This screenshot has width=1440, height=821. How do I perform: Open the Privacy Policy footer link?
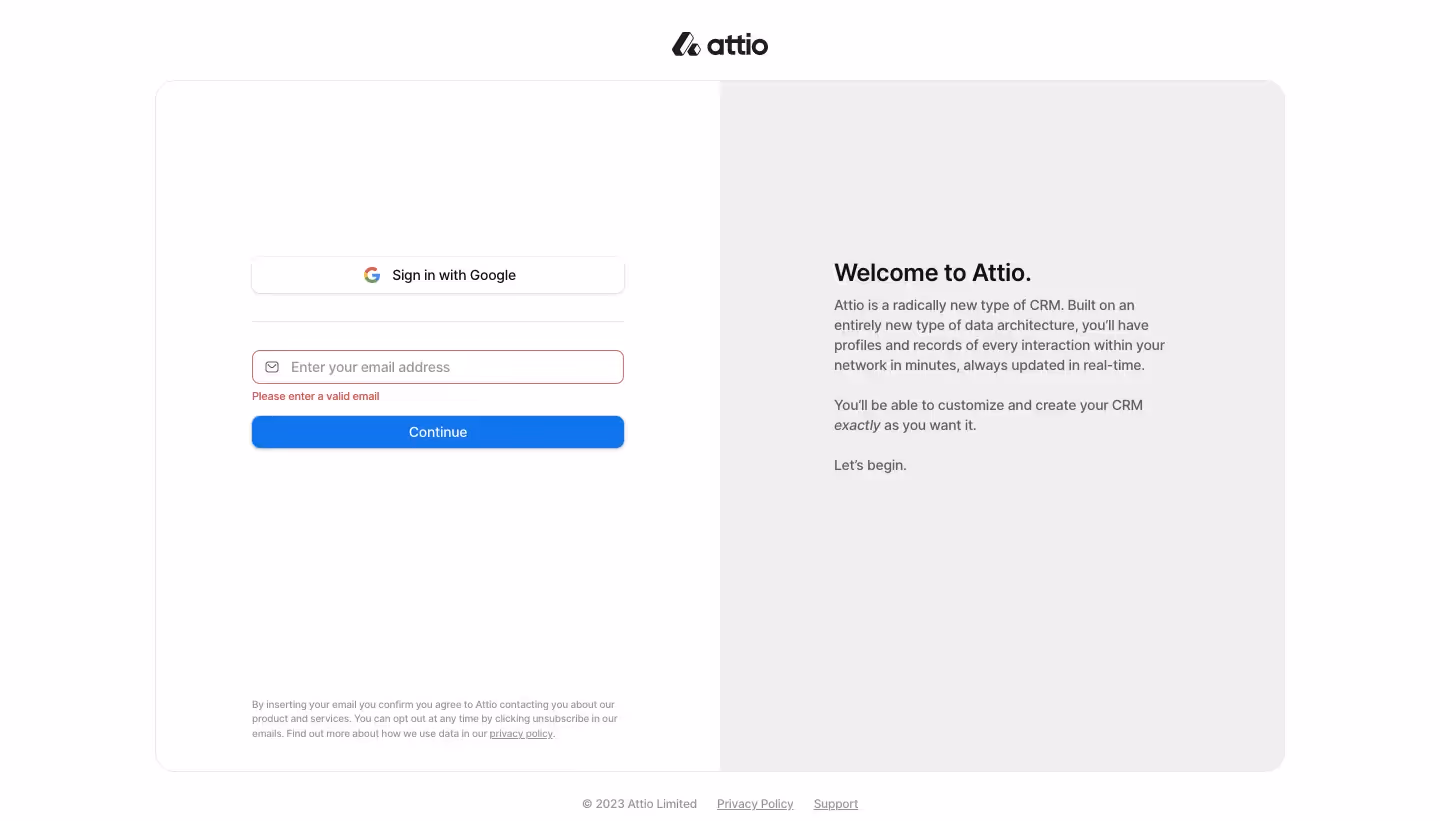(x=754, y=804)
